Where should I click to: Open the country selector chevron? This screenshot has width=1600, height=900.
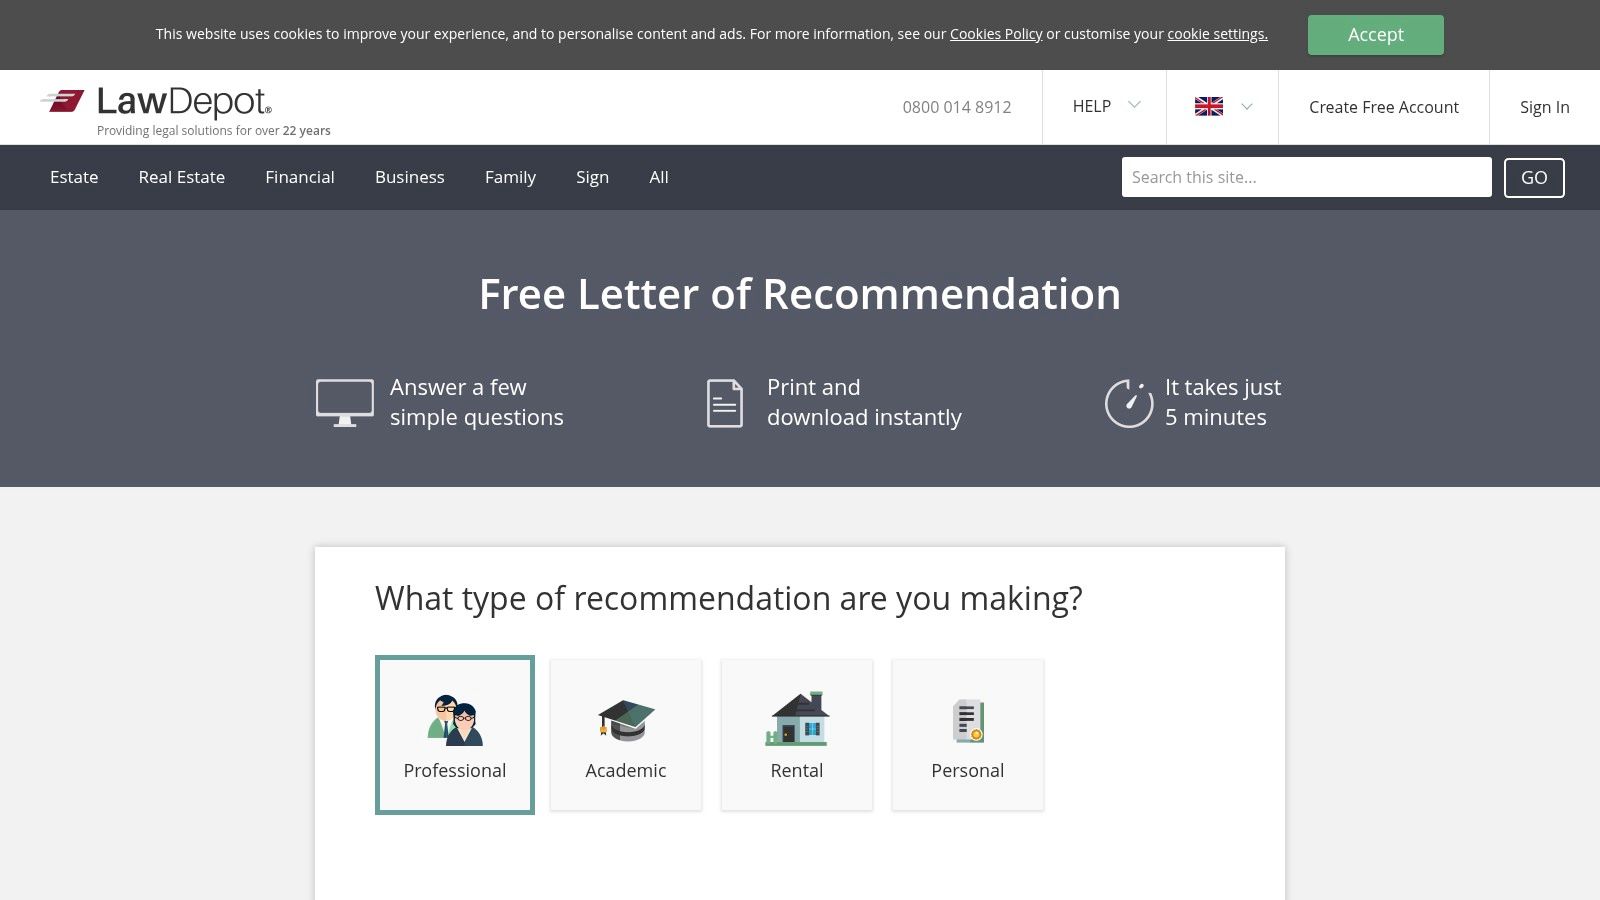pos(1247,107)
